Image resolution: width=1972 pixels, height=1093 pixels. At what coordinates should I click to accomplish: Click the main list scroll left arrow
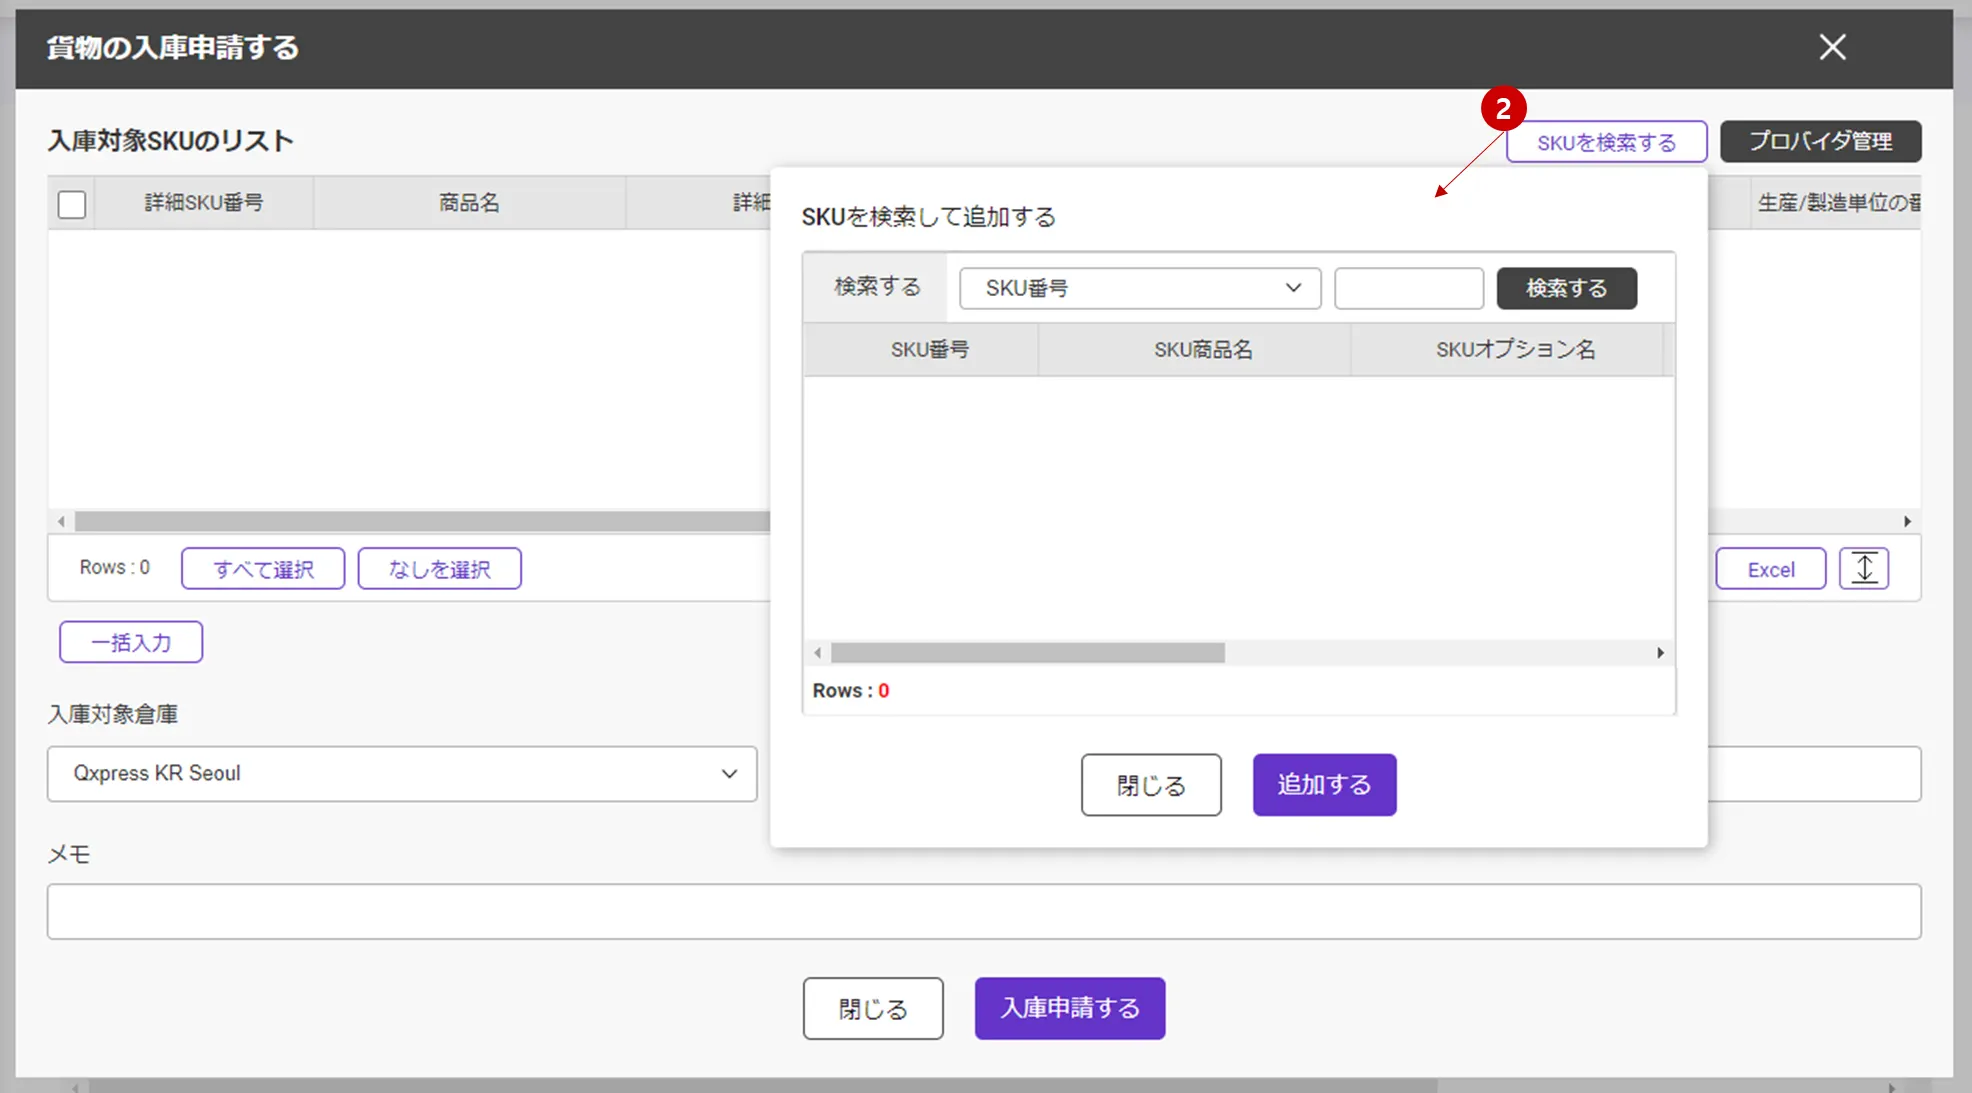click(62, 521)
